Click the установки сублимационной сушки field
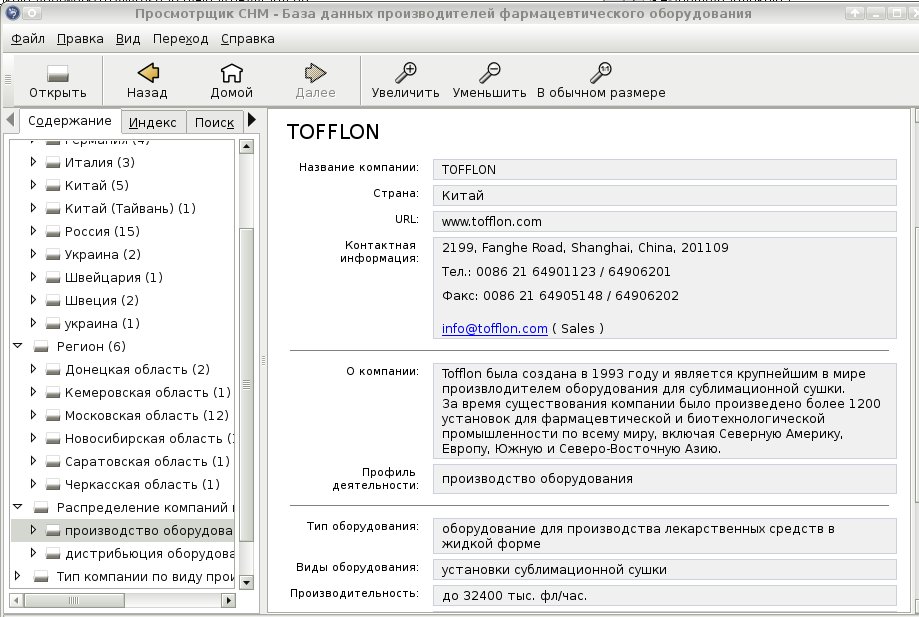This screenshot has width=919, height=617. point(665,570)
